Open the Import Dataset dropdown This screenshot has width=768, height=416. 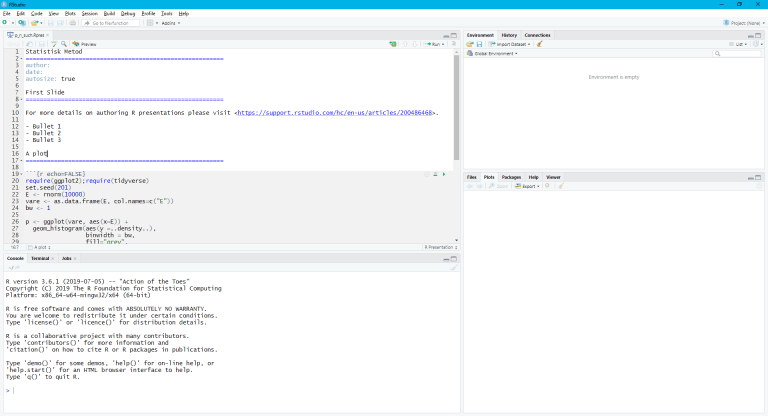coord(510,44)
